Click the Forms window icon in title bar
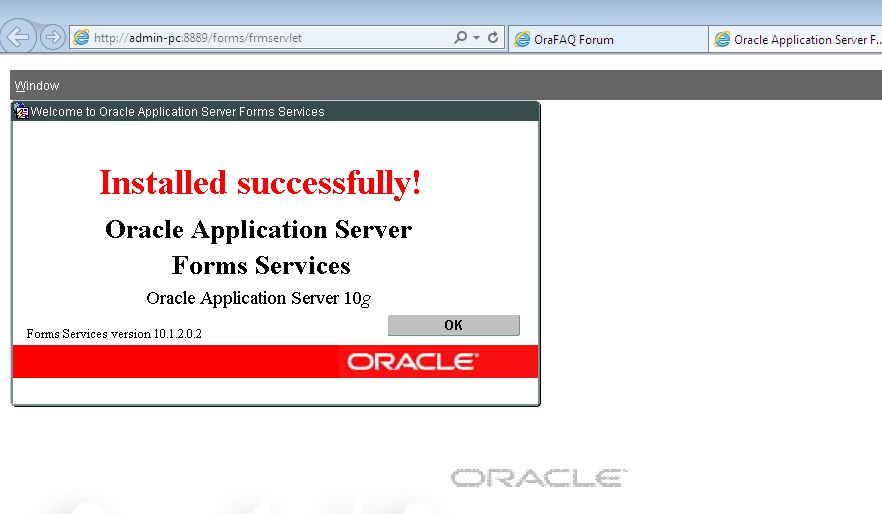This screenshot has width=882, height=514. 21,112
